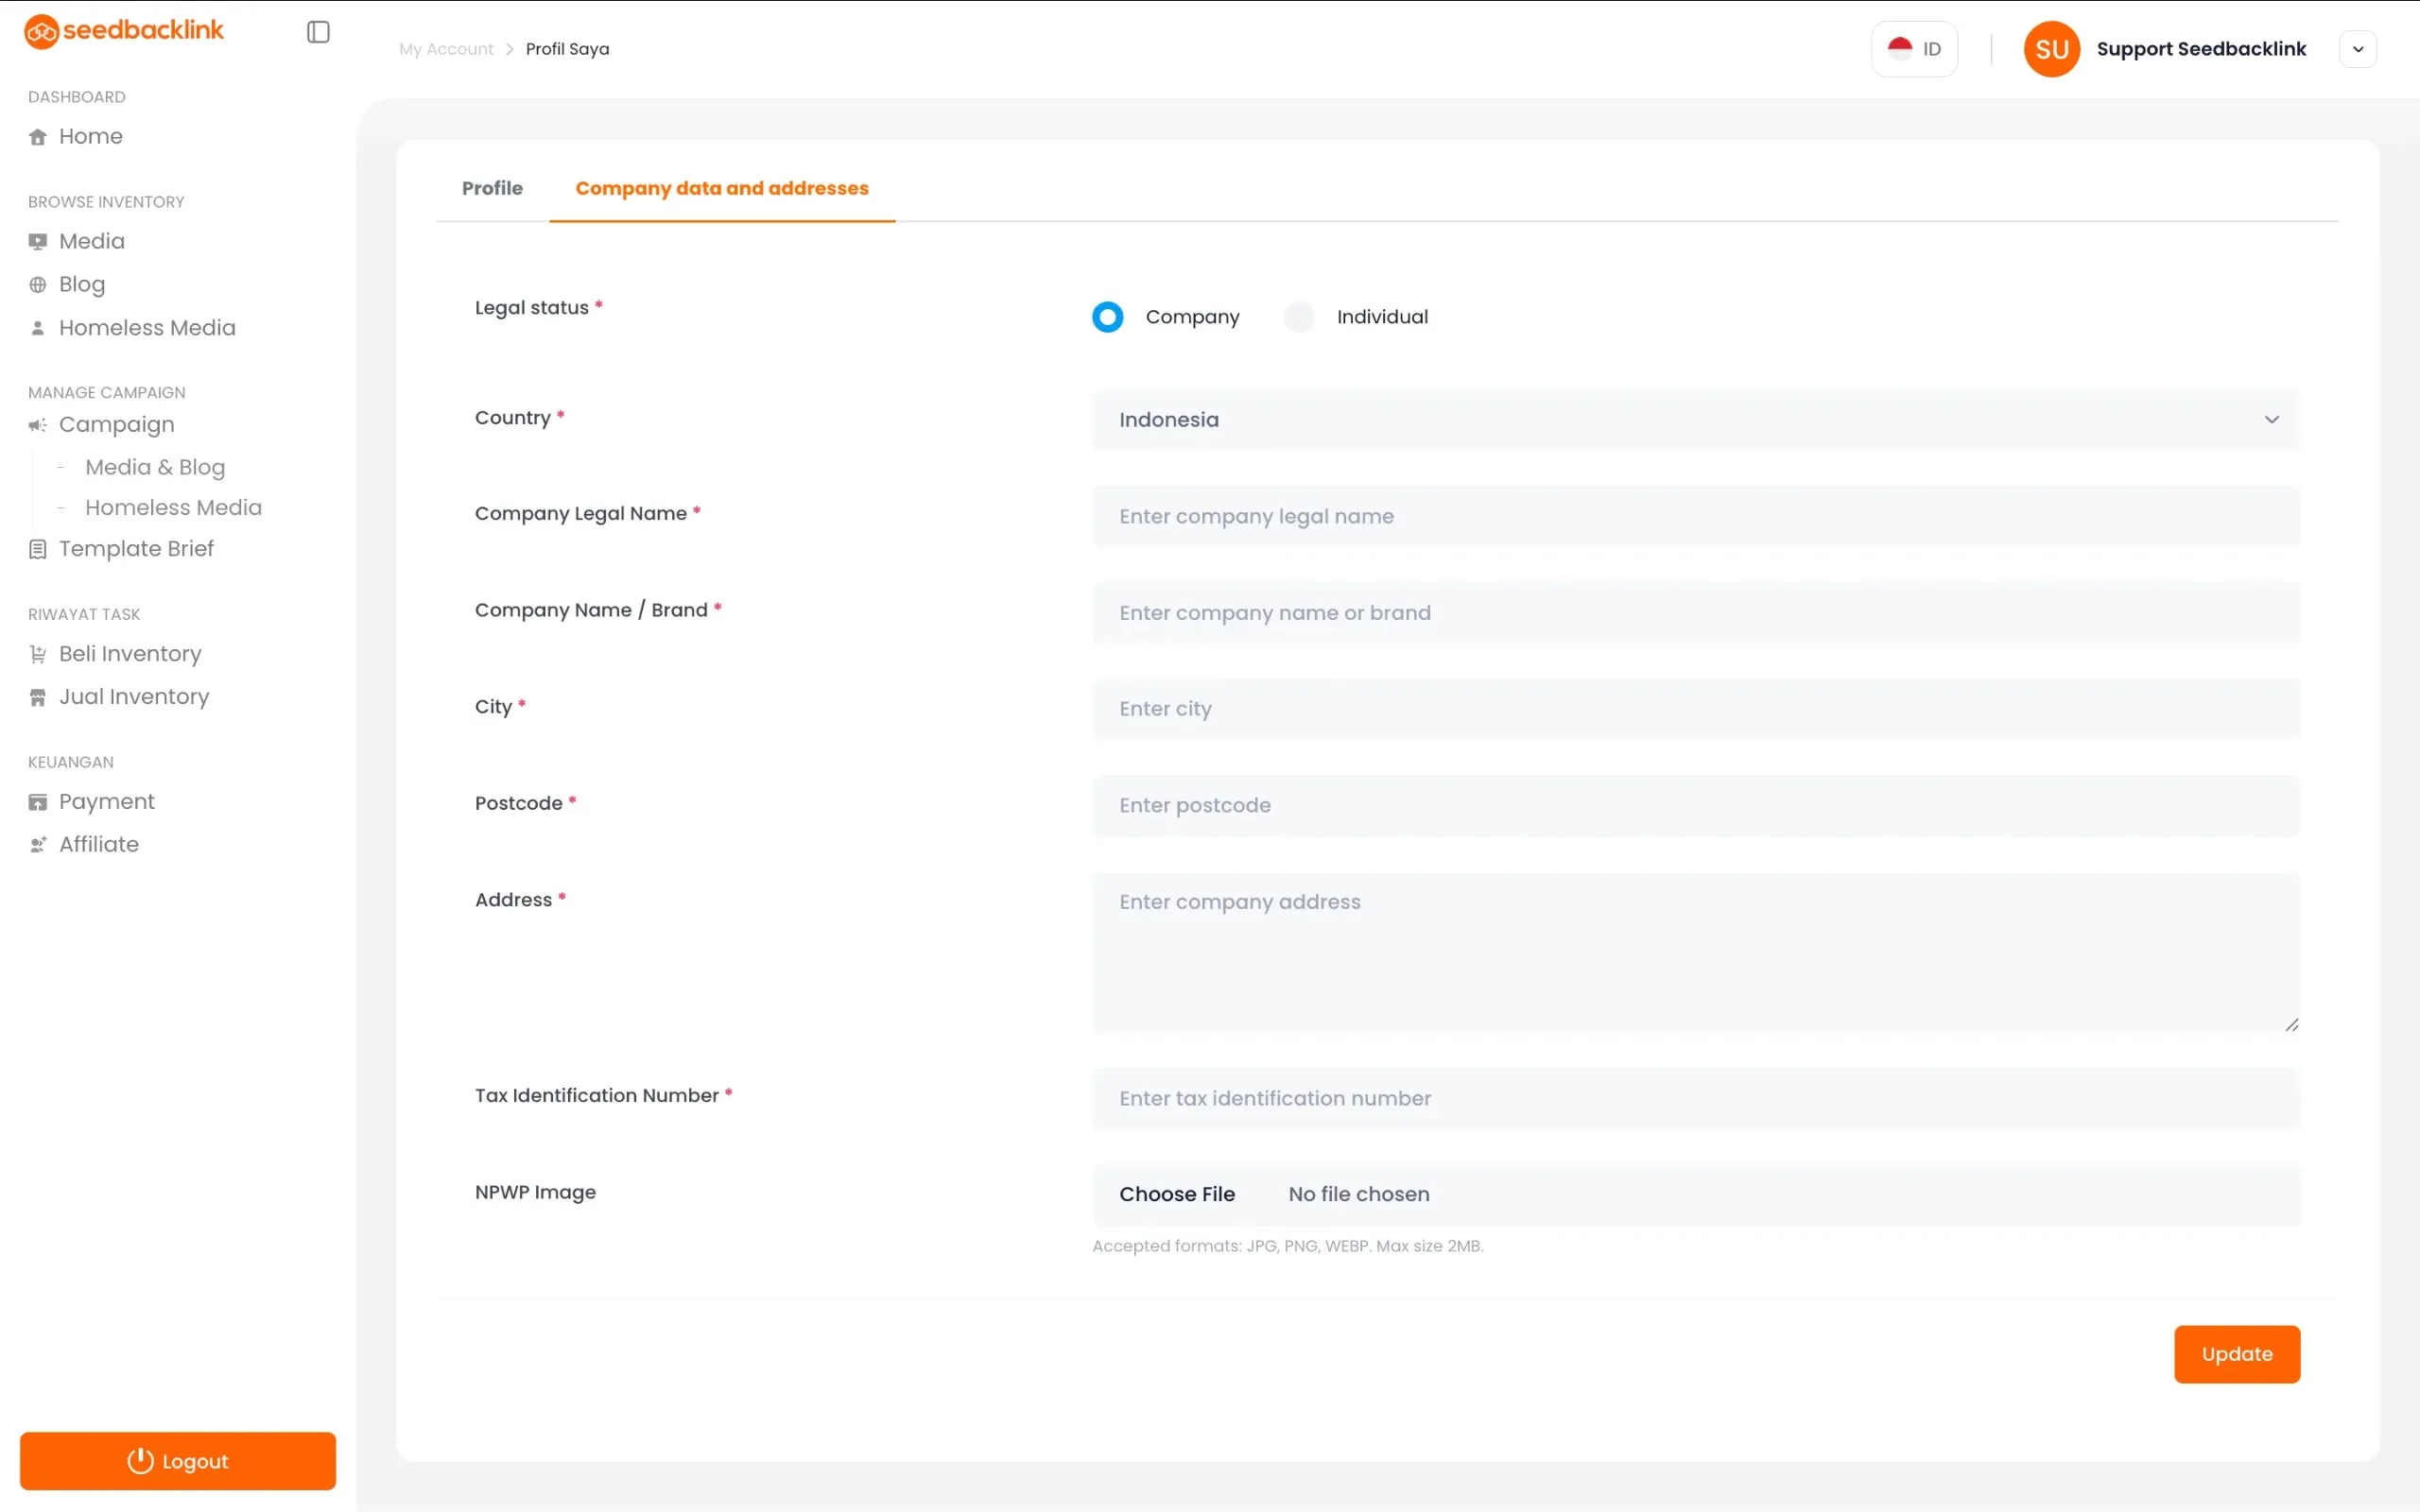Click the Homeless Media person icon
The image size is (2420, 1512).
[x=38, y=328]
